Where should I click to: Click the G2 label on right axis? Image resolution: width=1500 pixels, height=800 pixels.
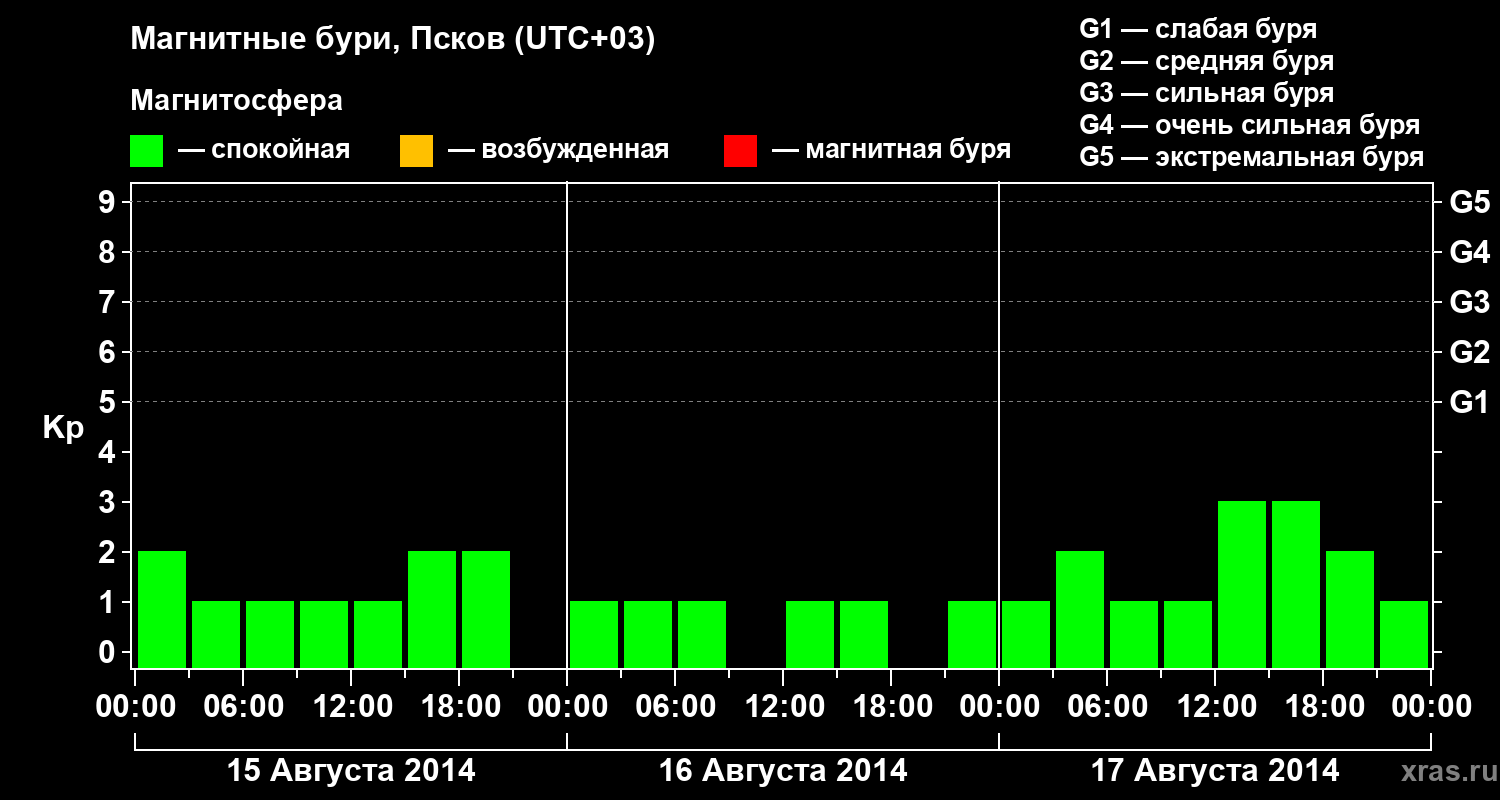click(x=1470, y=352)
